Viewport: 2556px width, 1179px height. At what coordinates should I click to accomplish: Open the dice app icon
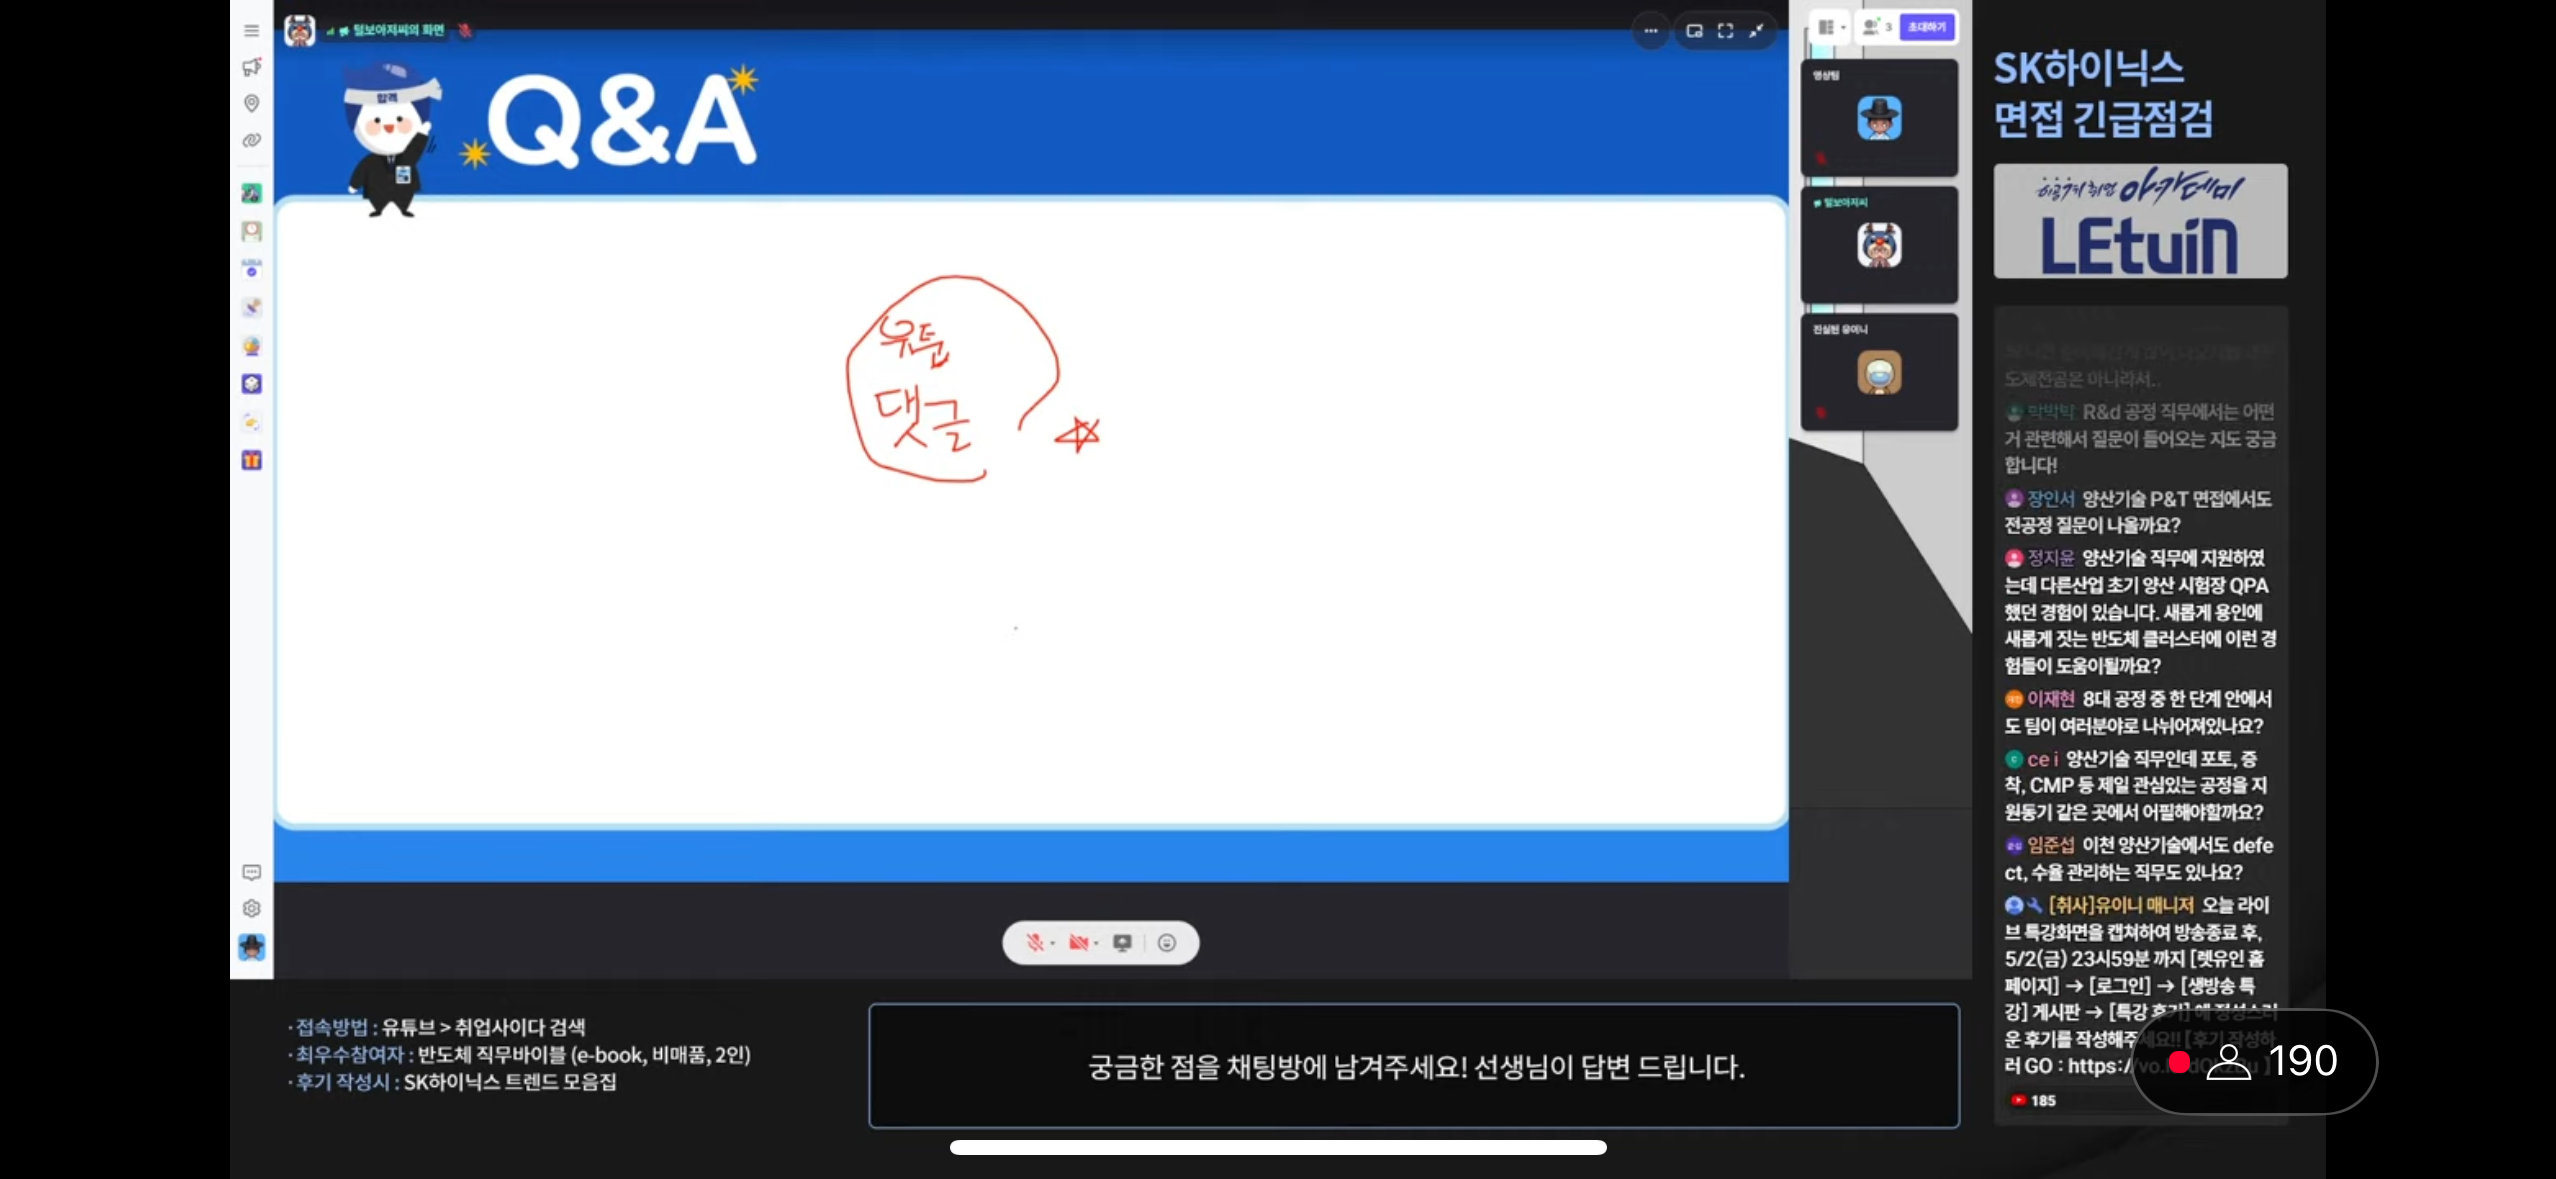click(251, 384)
